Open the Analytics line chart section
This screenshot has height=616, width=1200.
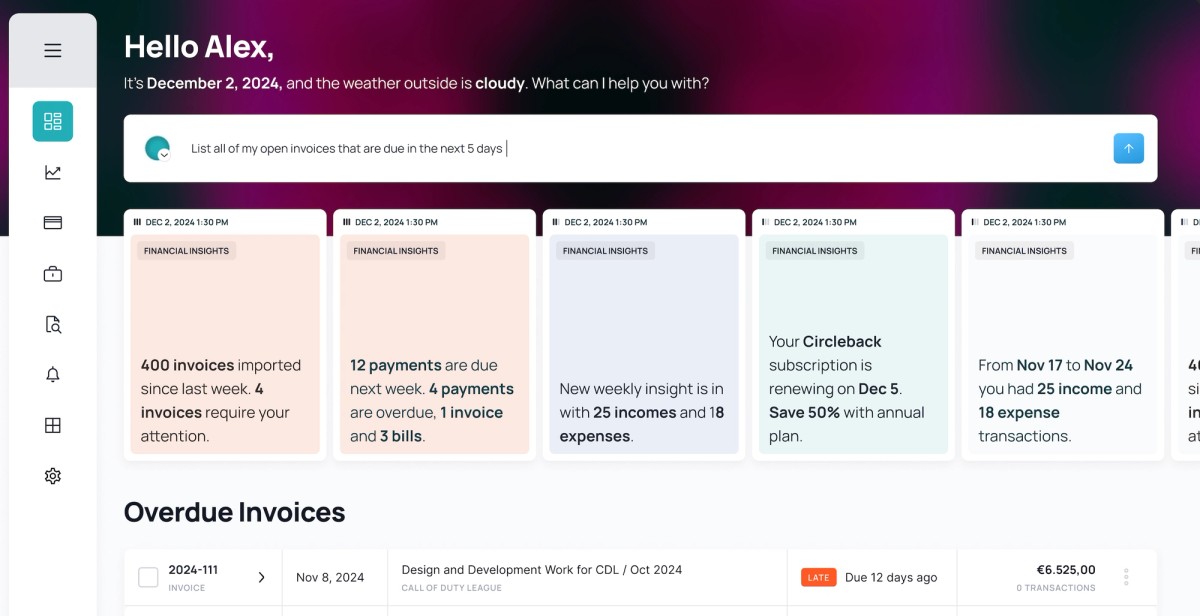click(x=52, y=171)
